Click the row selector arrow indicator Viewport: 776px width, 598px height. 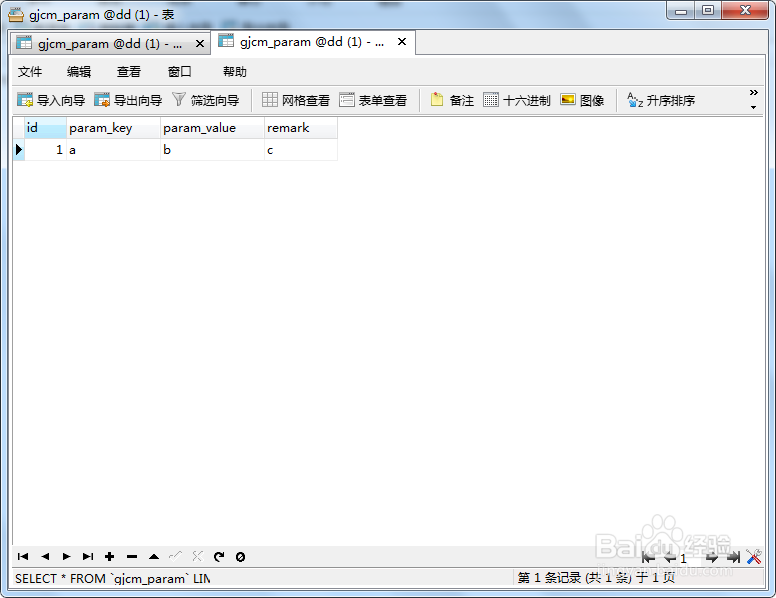(19, 150)
